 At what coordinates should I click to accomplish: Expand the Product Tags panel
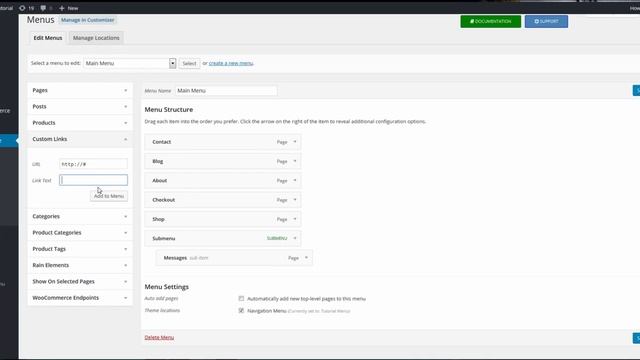coord(80,249)
